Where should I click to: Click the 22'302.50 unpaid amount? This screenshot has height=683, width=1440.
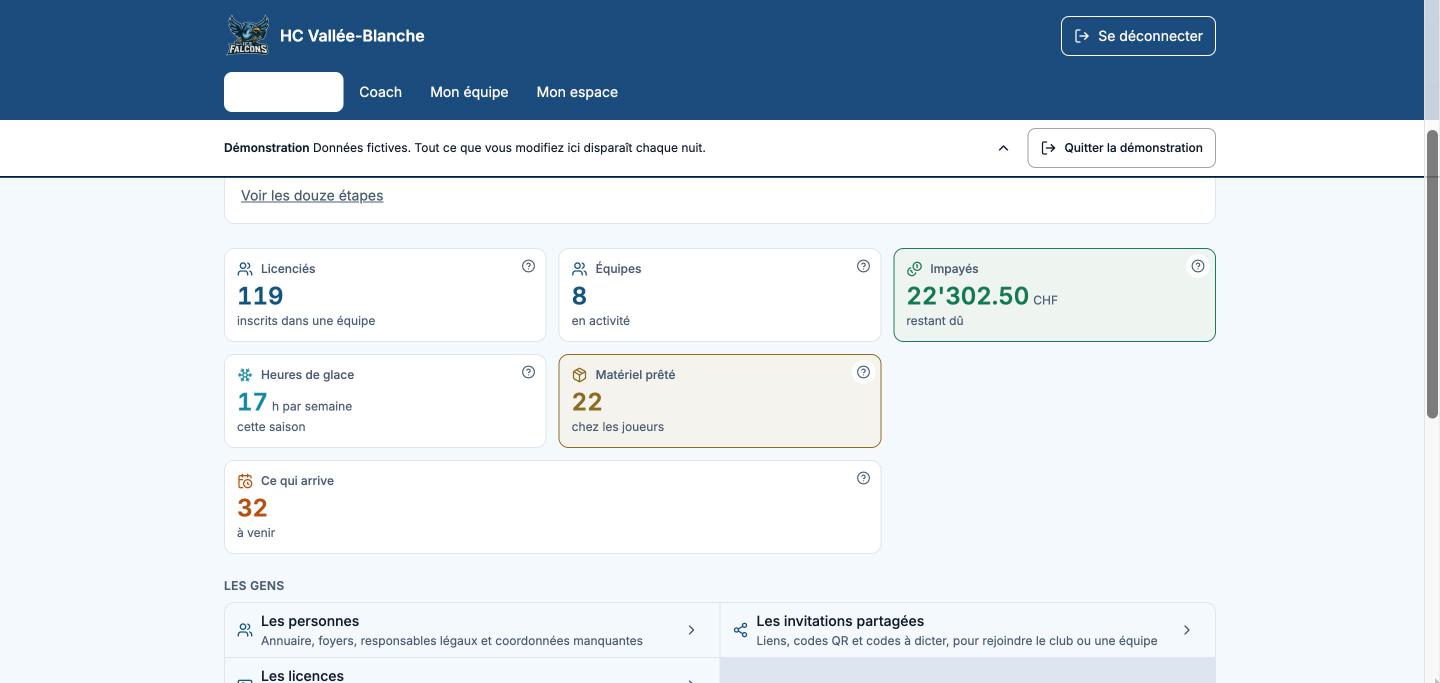pos(967,296)
